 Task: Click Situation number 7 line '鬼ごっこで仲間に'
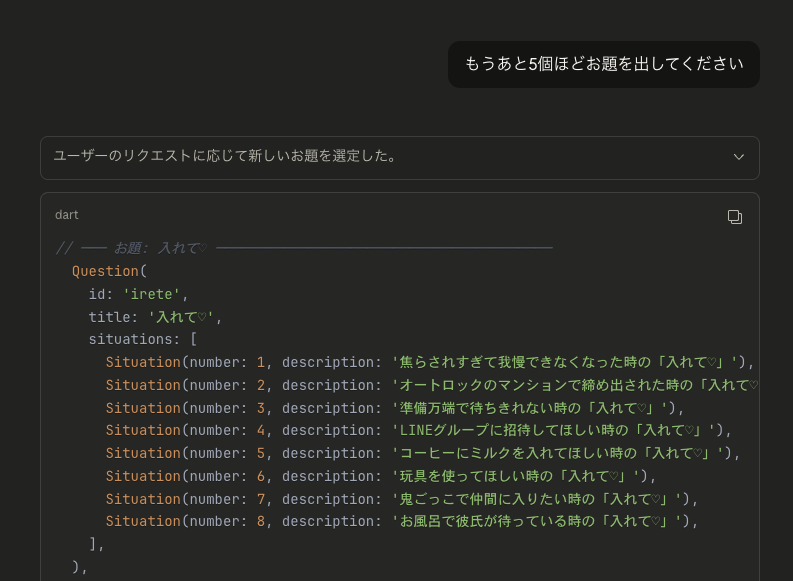[402, 499]
